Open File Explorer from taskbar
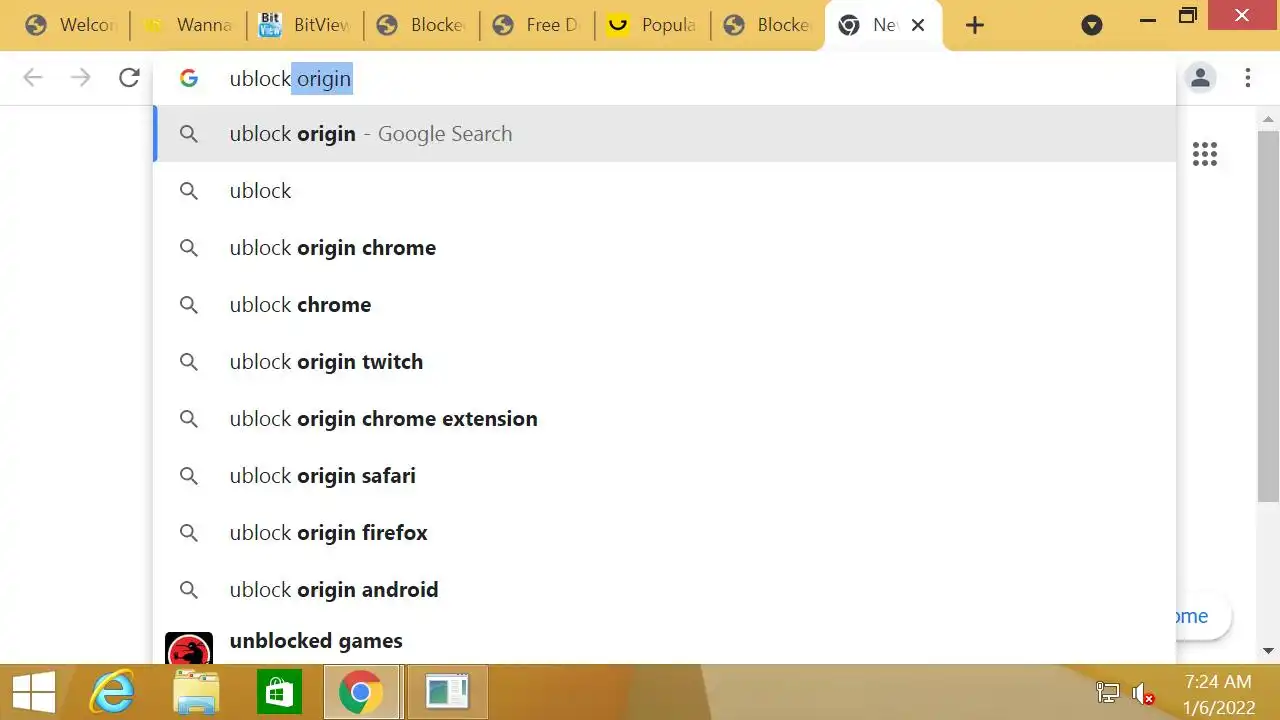The height and width of the screenshot is (720, 1280). (x=196, y=692)
